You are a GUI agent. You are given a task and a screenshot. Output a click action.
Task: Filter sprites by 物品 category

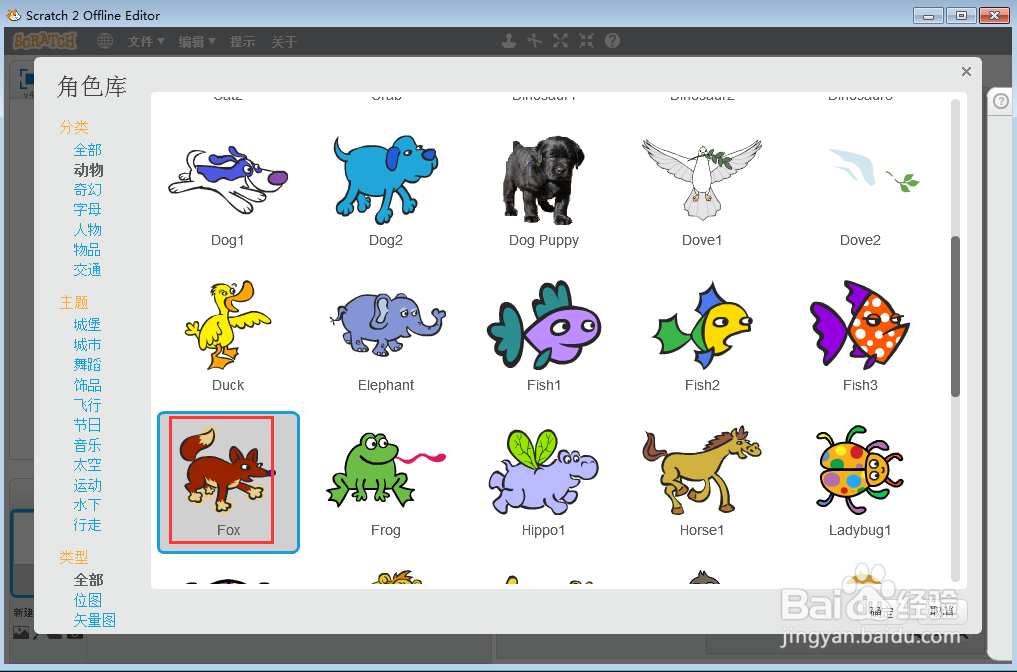(88, 250)
